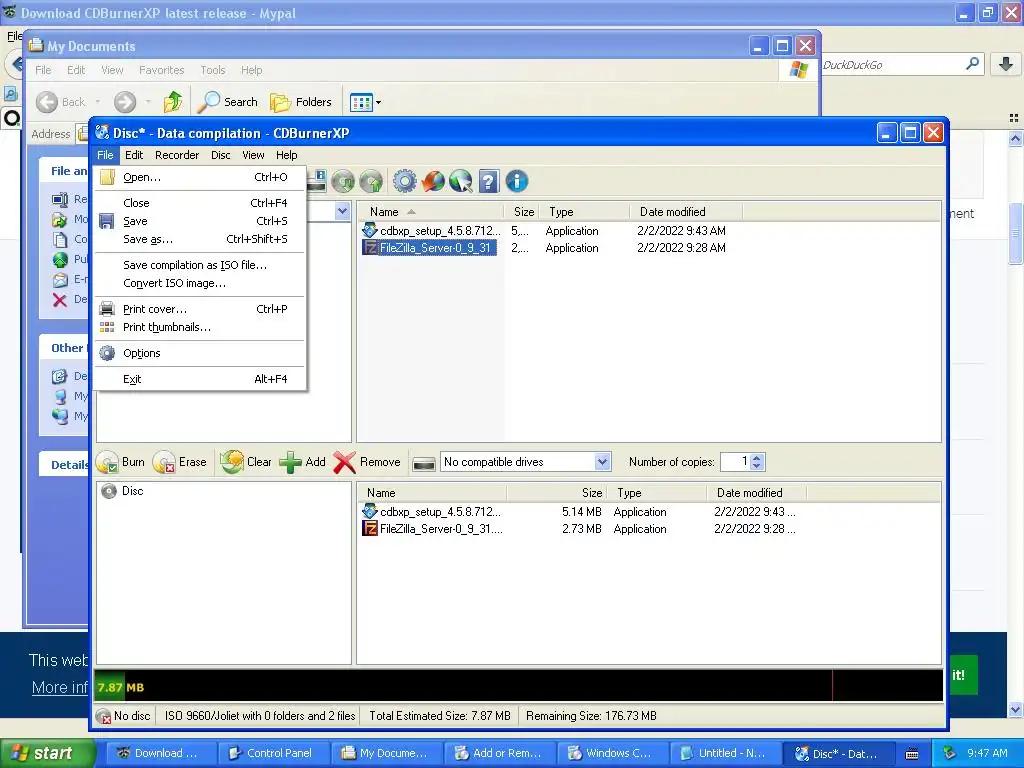
Task: Open the View menu in CDBurnerXP
Action: tap(253, 155)
